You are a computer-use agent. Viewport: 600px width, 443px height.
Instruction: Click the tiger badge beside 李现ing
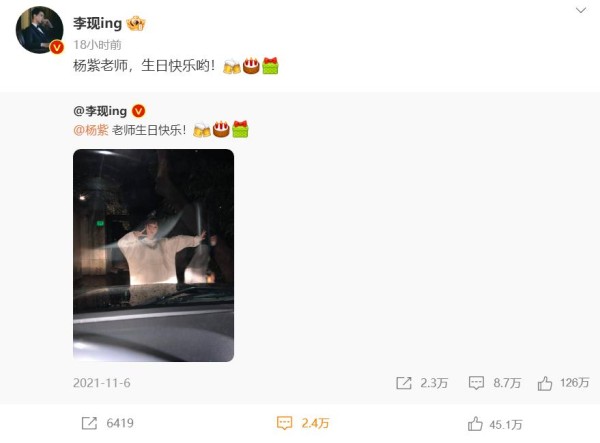click(x=136, y=24)
